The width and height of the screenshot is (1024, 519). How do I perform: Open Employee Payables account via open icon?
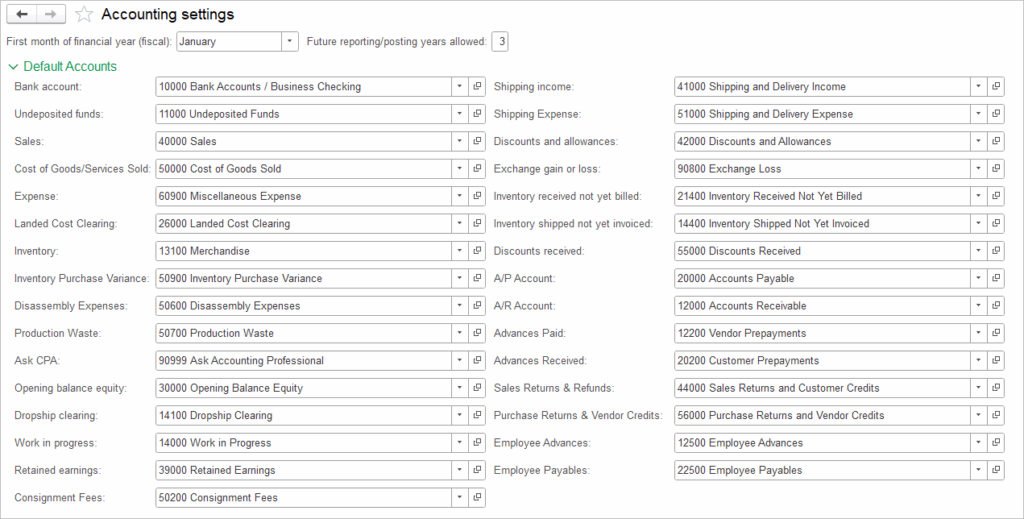tap(996, 470)
